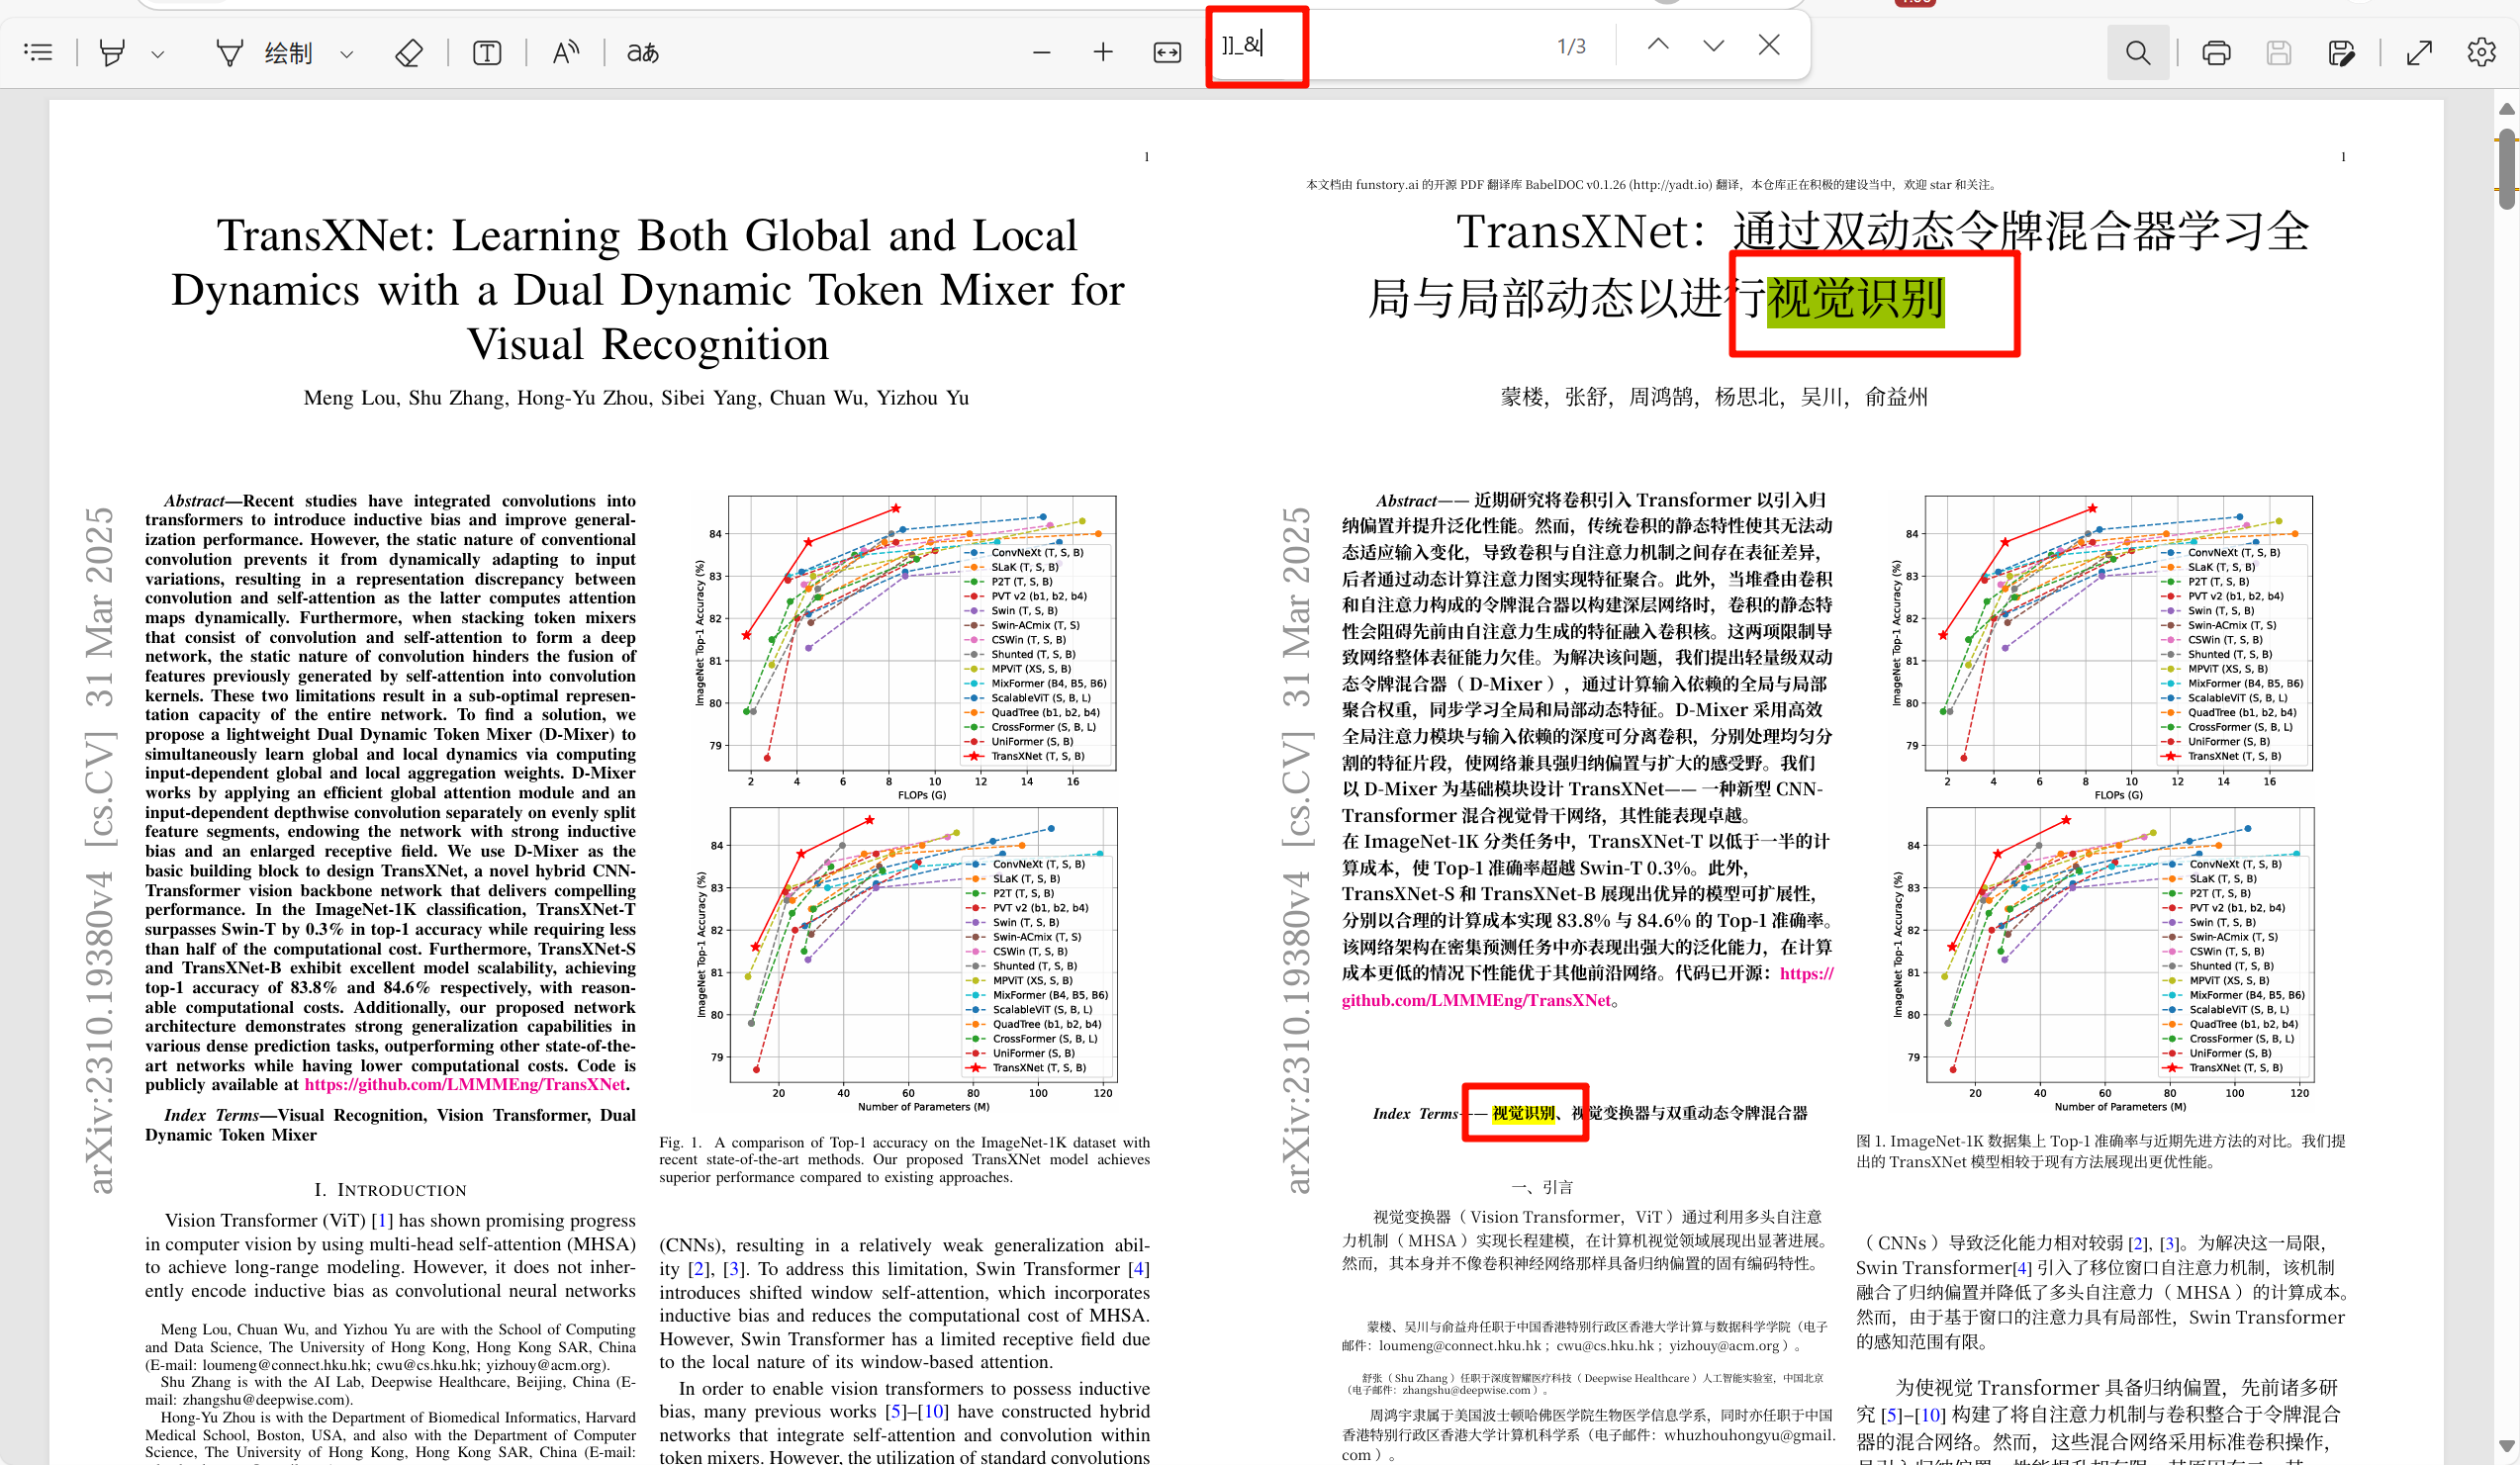Image resolution: width=2520 pixels, height=1465 pixels.
Task: Open the GitHub TransXNet link in abstract
Action: 465,1084
